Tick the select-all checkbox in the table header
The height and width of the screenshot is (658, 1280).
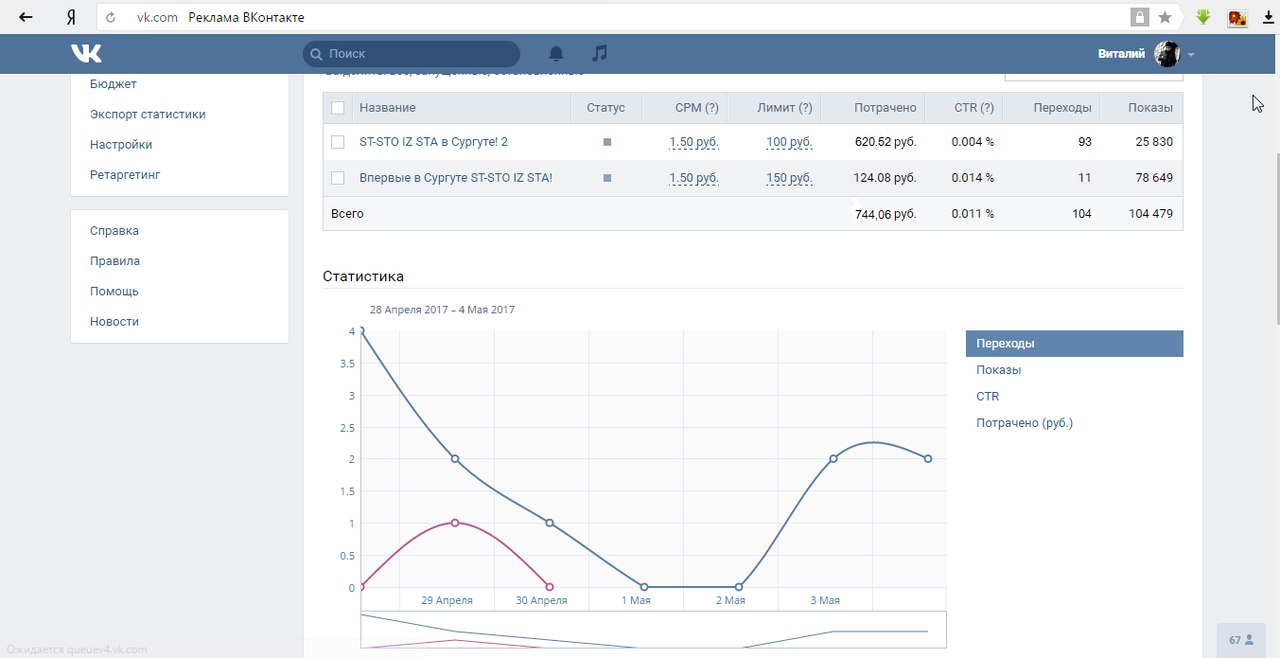(338, 108)
